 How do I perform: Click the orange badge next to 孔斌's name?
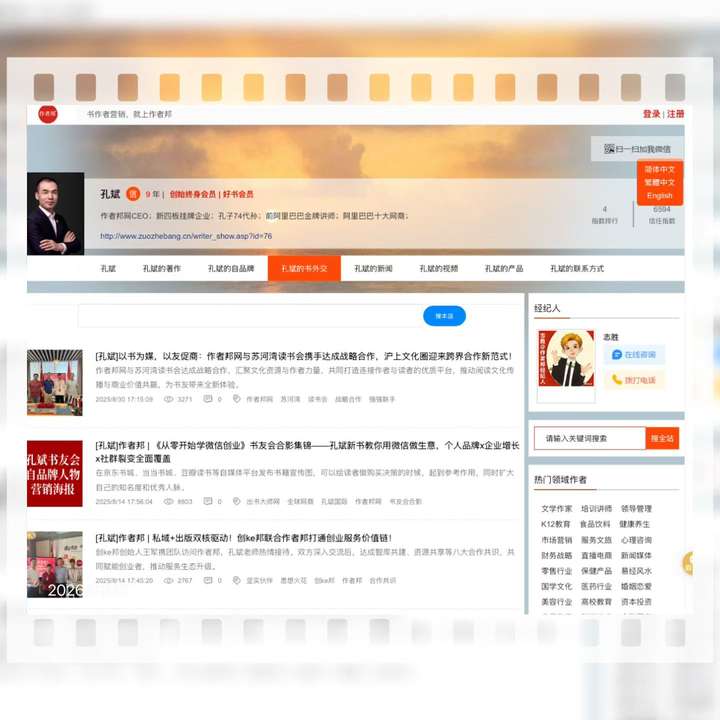133,194
